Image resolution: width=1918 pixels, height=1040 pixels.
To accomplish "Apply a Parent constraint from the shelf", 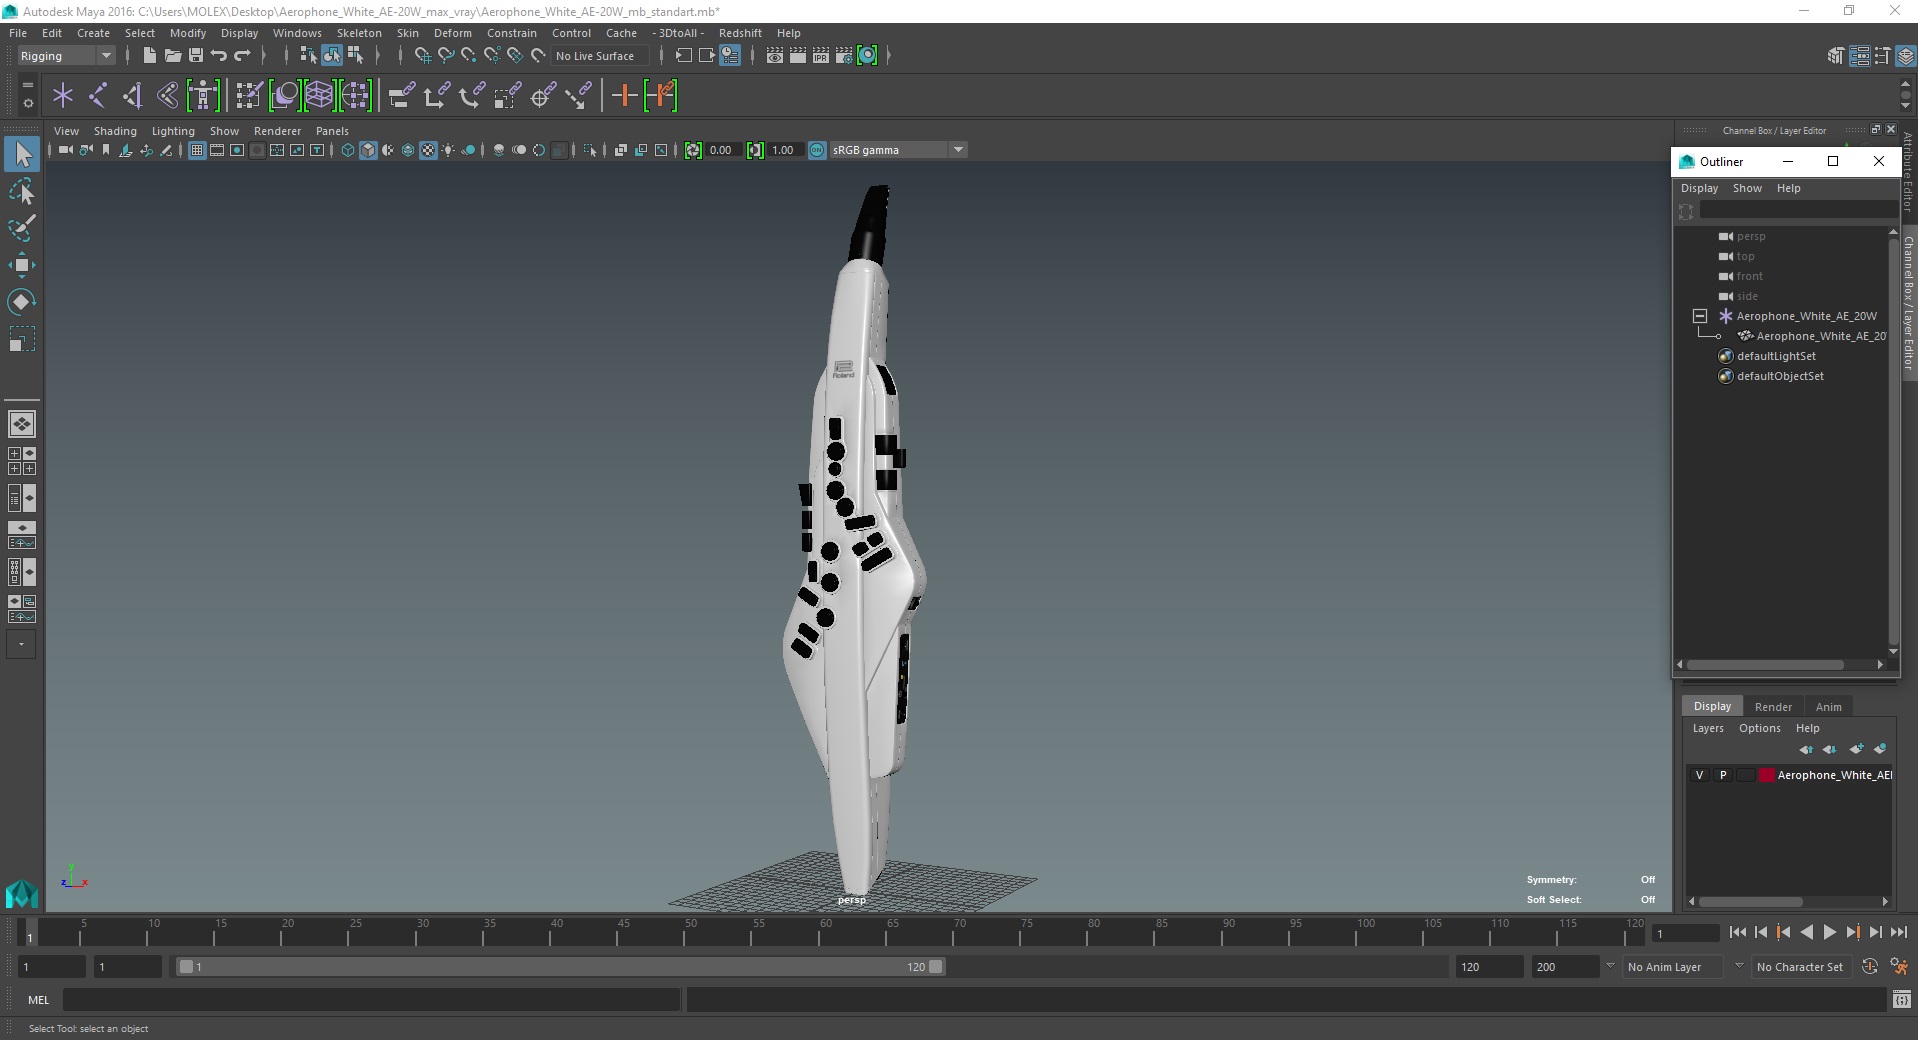I will tap(401, 96).
